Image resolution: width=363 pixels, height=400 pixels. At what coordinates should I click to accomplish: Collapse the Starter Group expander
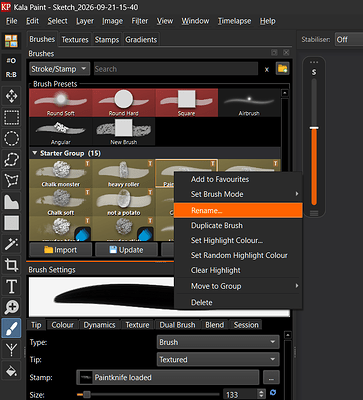pyautogui.click(x=34, y=153)
